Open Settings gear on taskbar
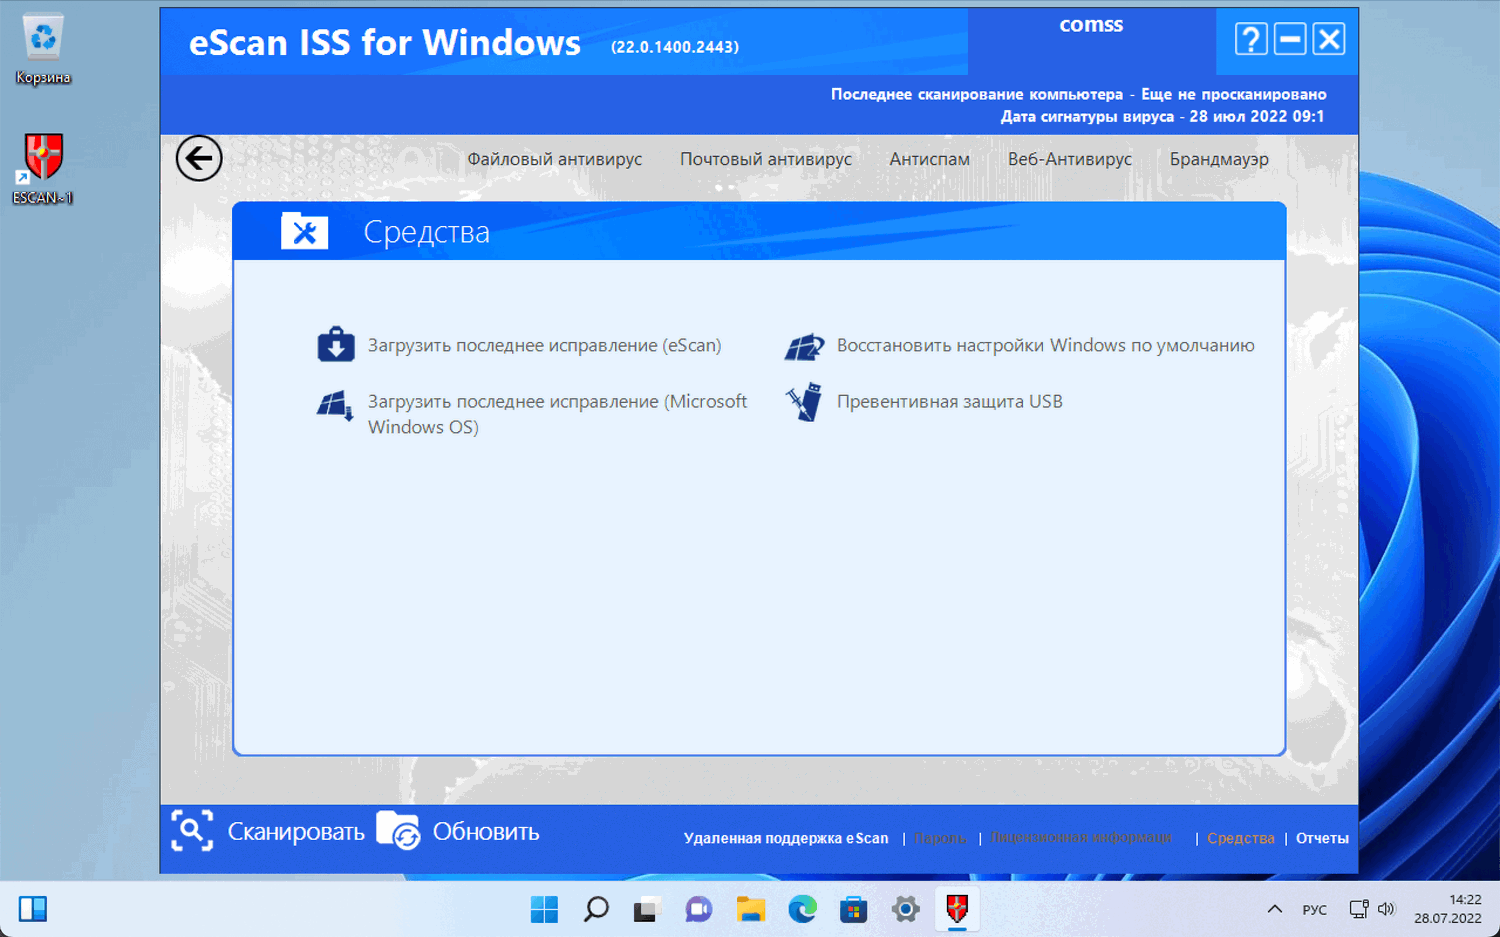This screenshot has width=1500, height=937. (x=905, y=909)
